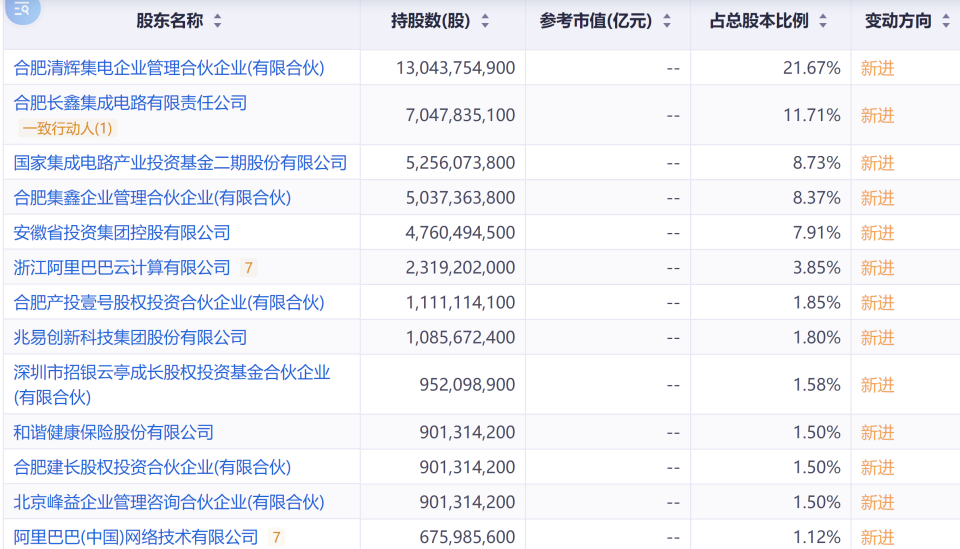Open shareholder 合肥长鑫集成电路有限责任公司
Viewport: 960px width, 549px height.
point(130,103)
